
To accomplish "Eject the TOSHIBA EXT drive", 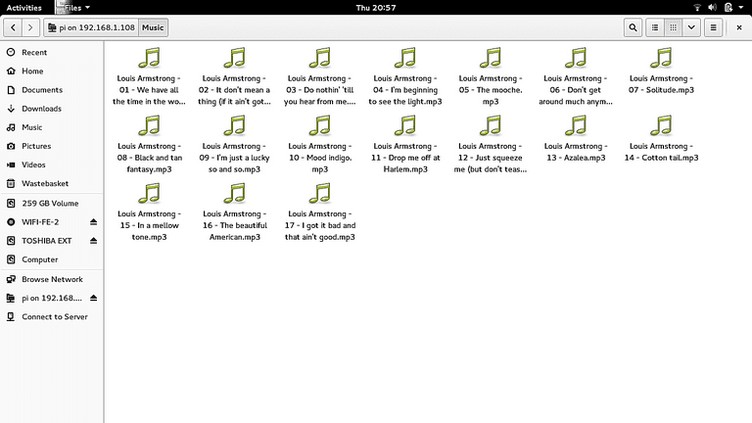I will tap(94, 241).
